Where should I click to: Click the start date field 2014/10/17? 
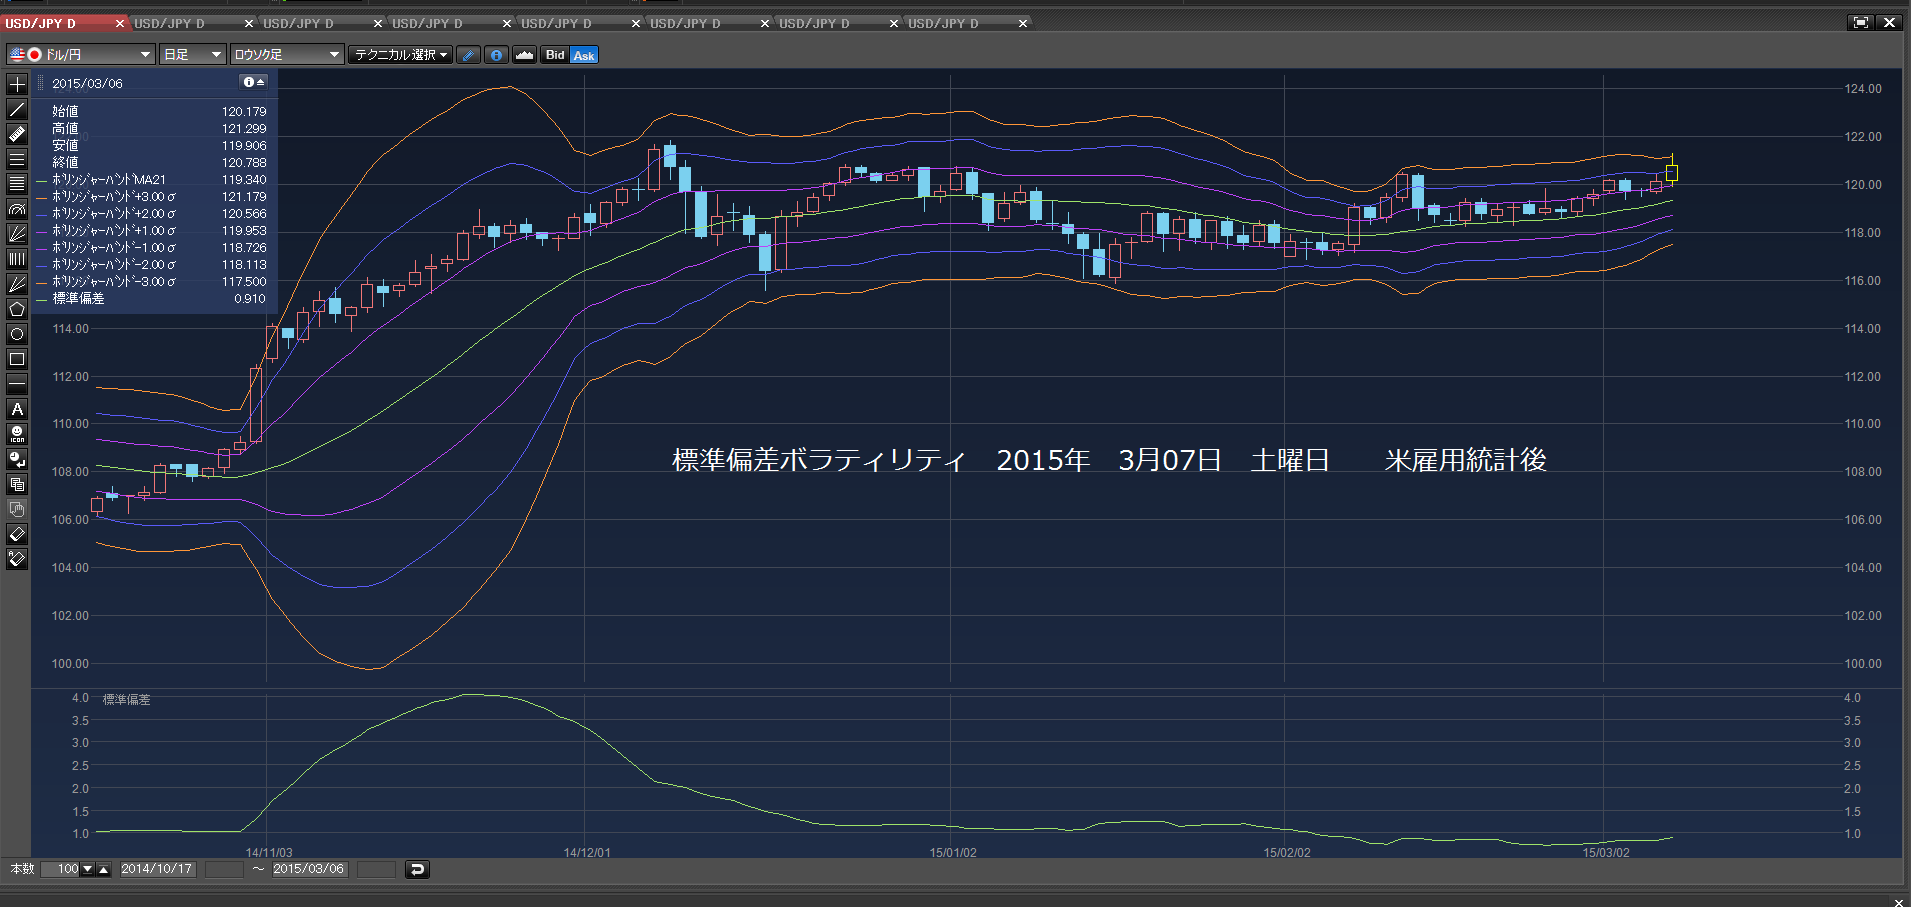(157, 869)
